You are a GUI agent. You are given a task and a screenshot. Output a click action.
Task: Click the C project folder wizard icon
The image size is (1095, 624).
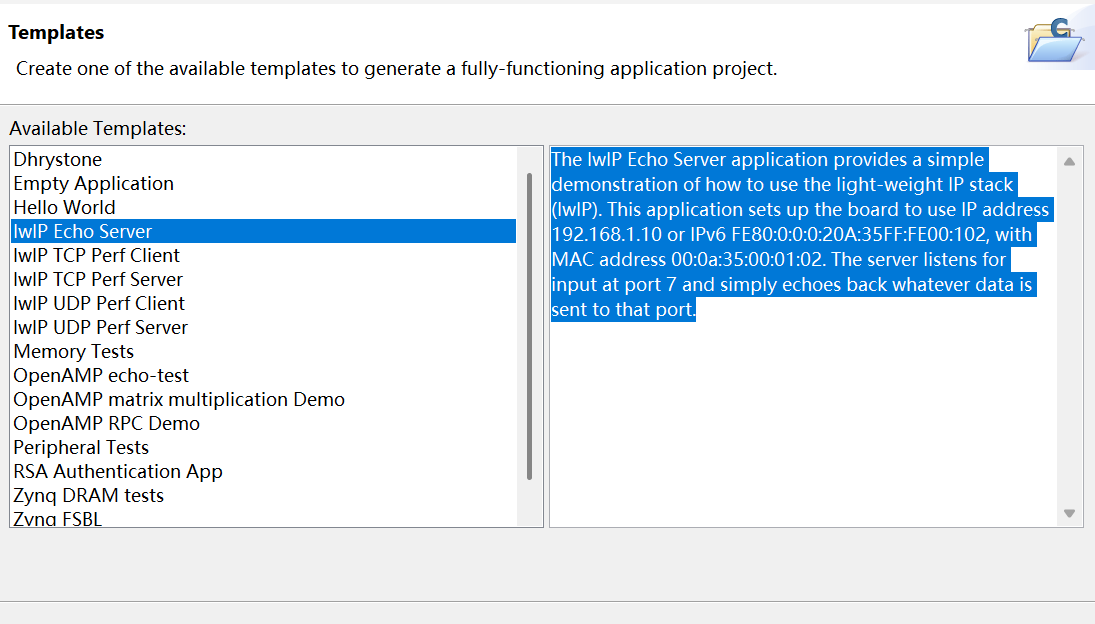[x=1055, y=40]
